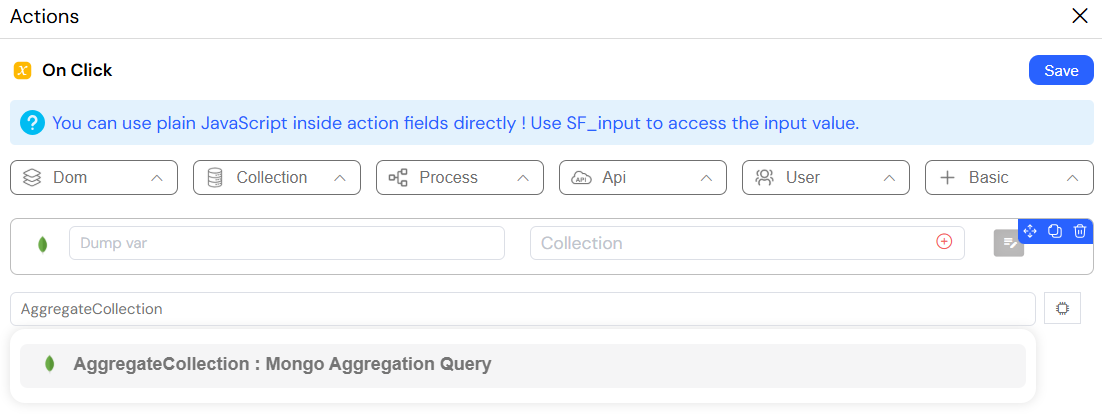Click the MongoDB leaf icon in the action row
Screen dimensions: 1102x415
pyautogui.click(x=42, y=245)
